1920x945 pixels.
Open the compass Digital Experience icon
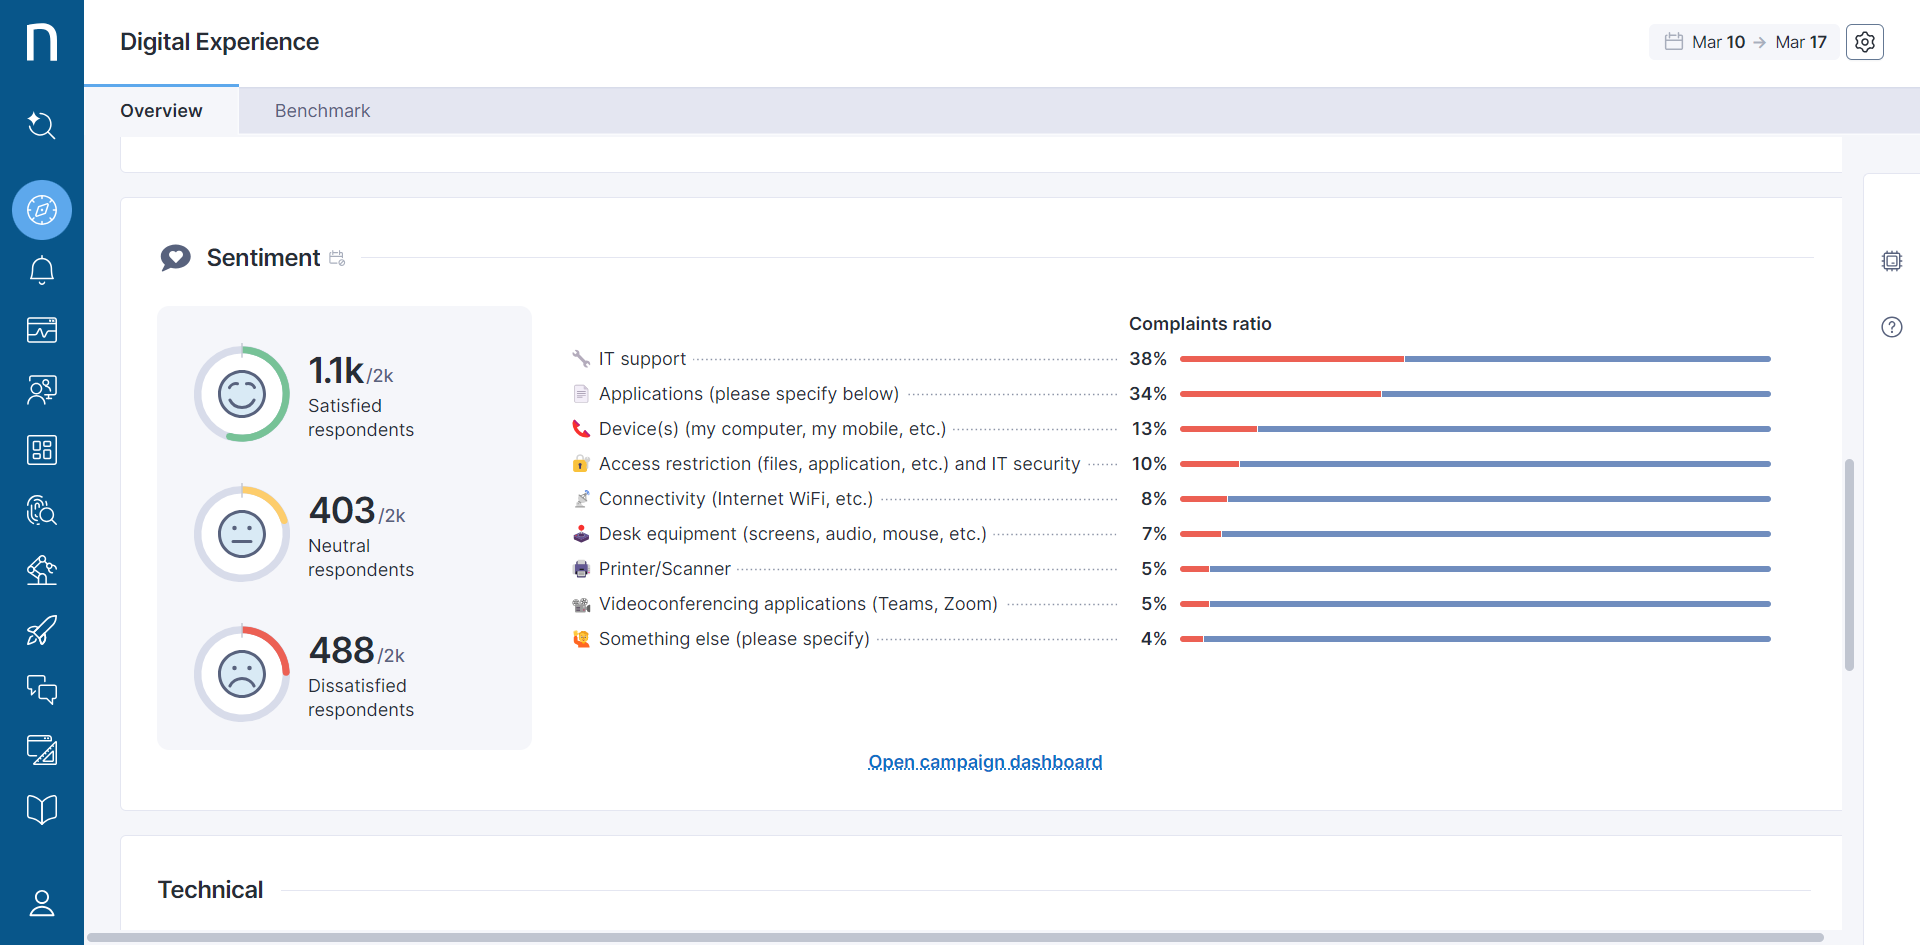[x=41, y=210]
